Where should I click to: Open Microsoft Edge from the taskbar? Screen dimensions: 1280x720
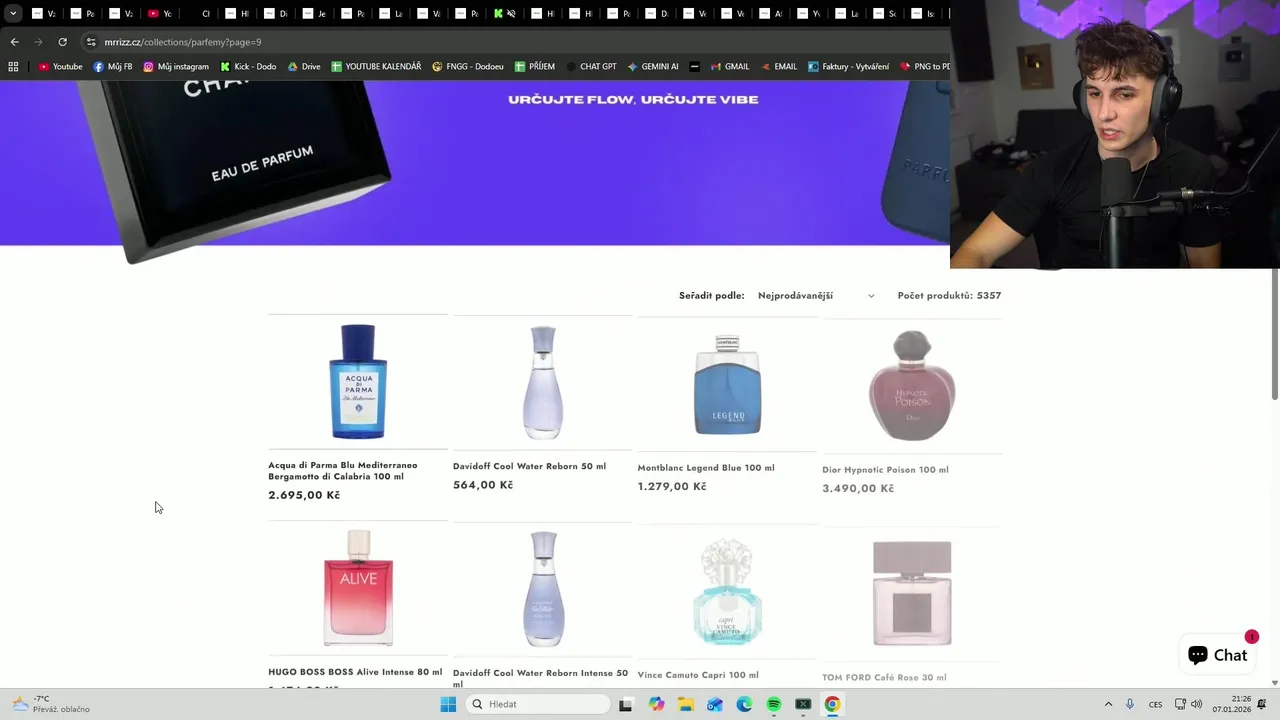pos(744,704)
